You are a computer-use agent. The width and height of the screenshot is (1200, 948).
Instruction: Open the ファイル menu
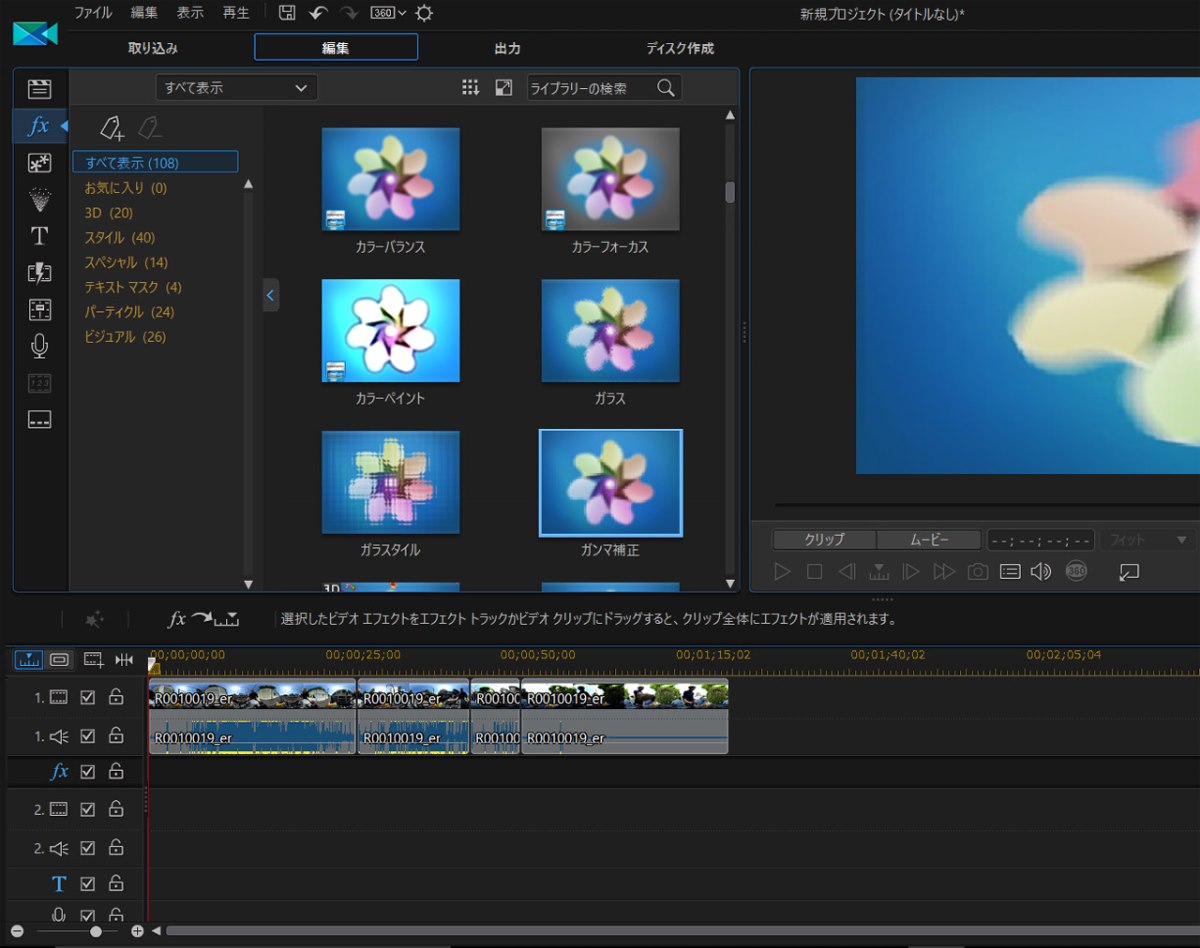pyautogui.click(x=93, y=13)
